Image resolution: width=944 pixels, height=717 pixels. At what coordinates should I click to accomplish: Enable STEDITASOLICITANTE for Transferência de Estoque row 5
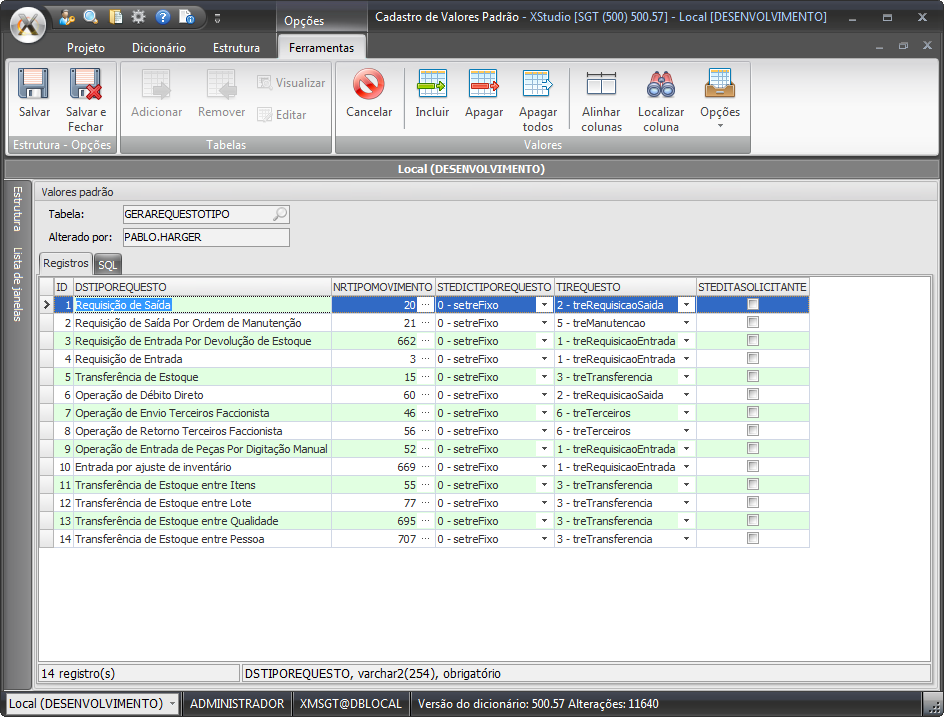point(753,376)
